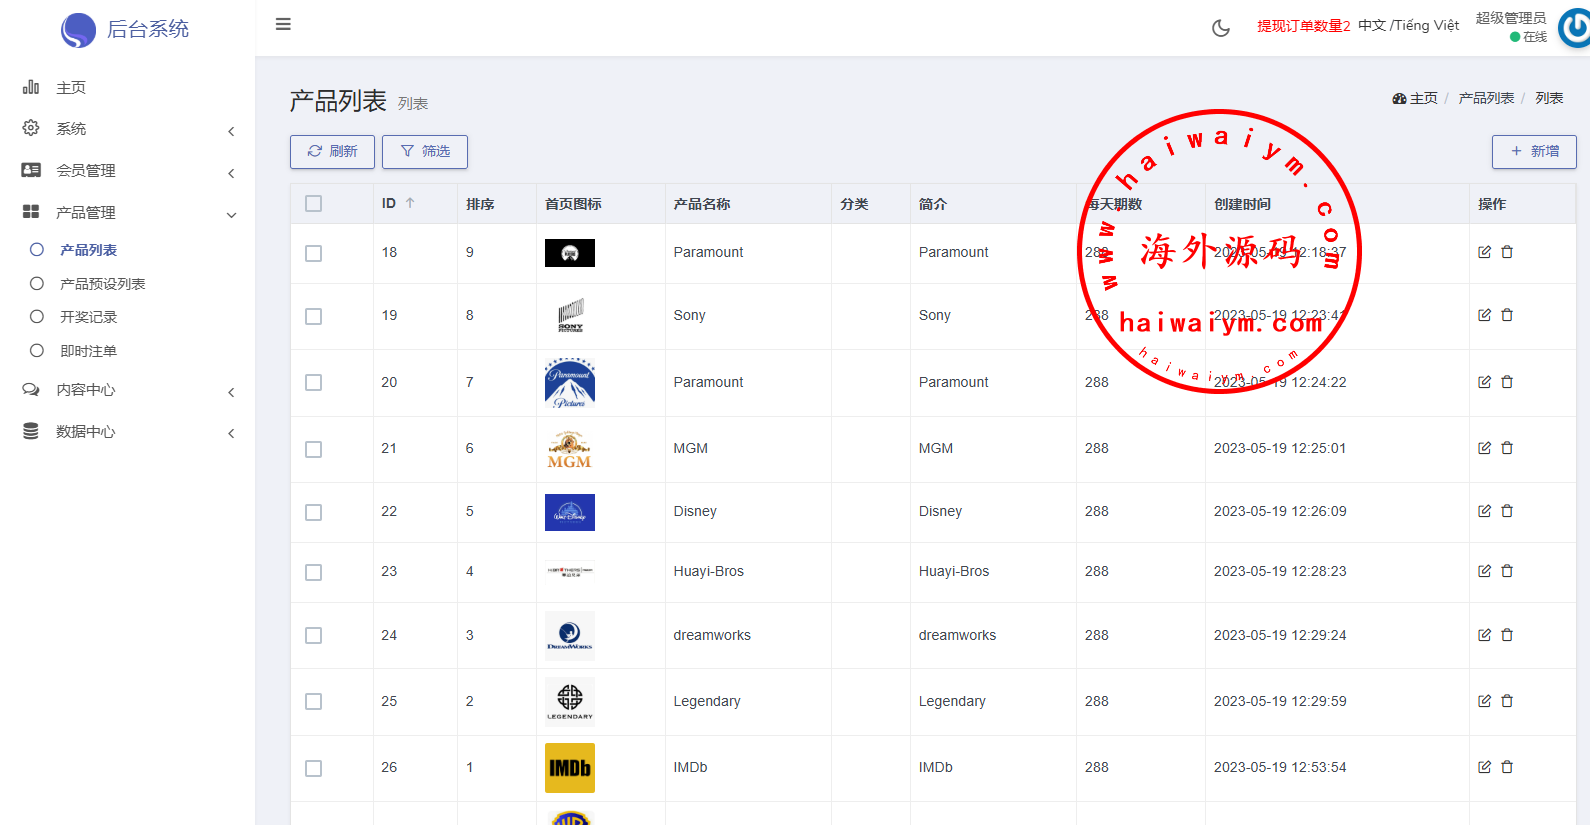
Task: Toggle the select-all header checkbox
Action: 314,204
